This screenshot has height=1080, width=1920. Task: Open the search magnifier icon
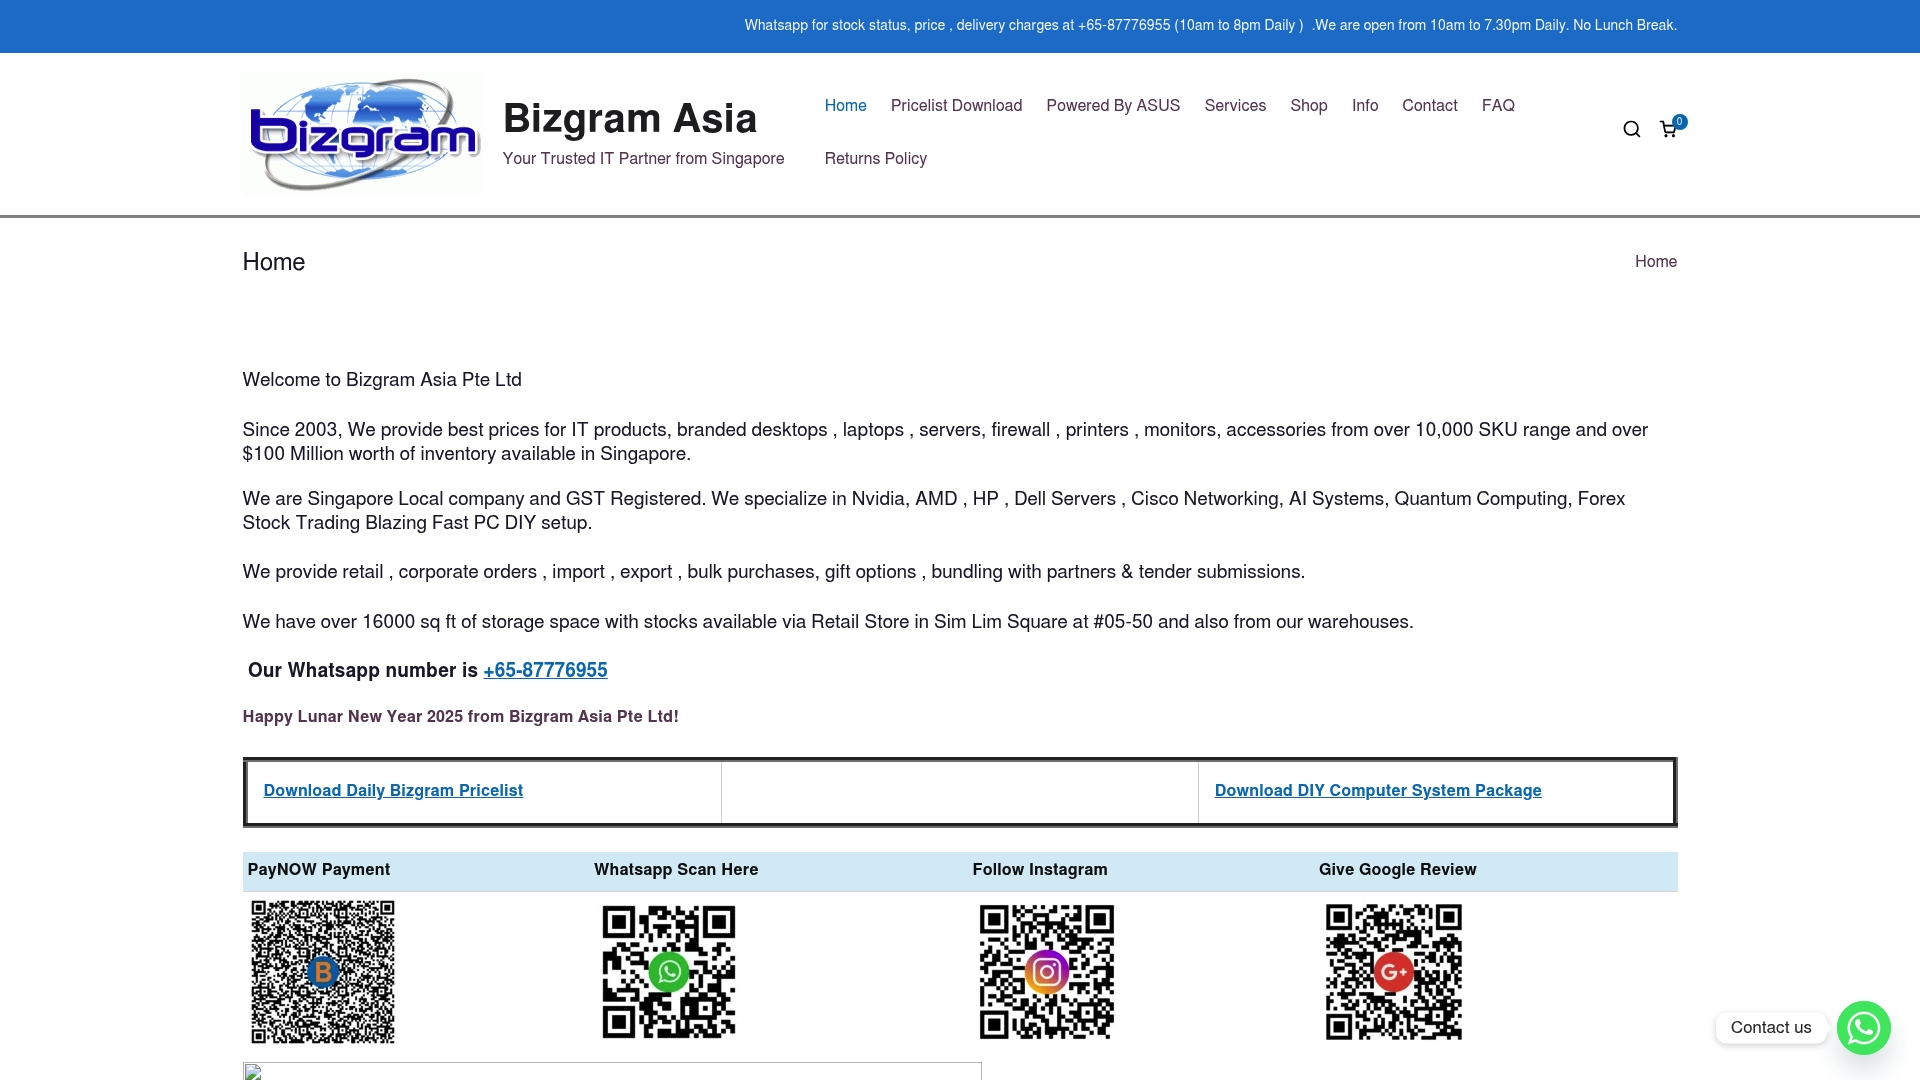[1631, 129]
